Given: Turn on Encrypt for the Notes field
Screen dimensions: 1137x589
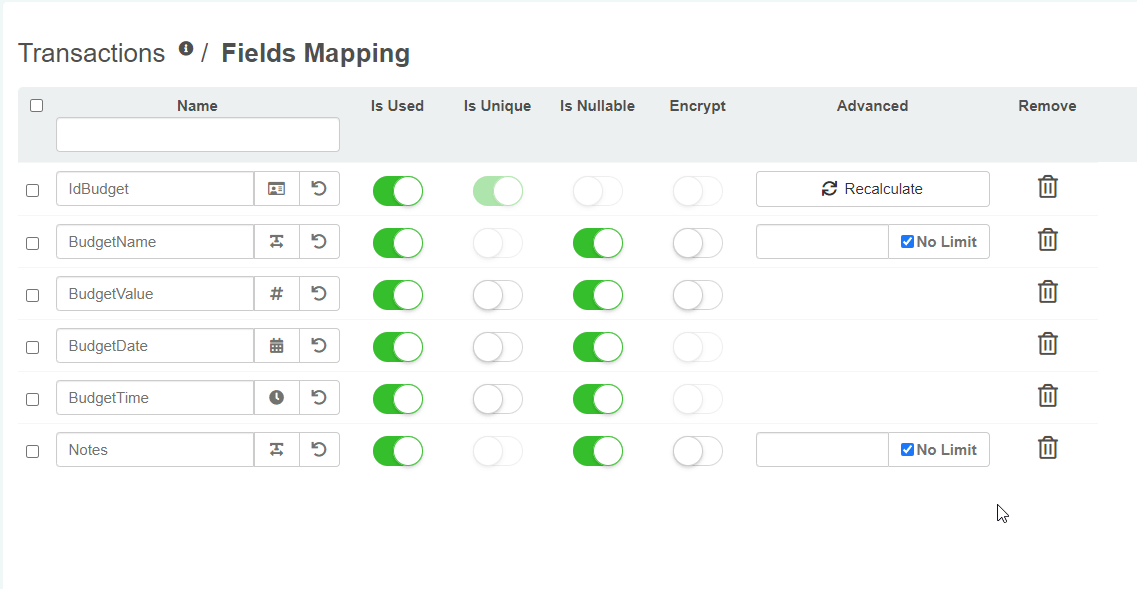Looking at the screenshot, I should (x=697, y=451).
